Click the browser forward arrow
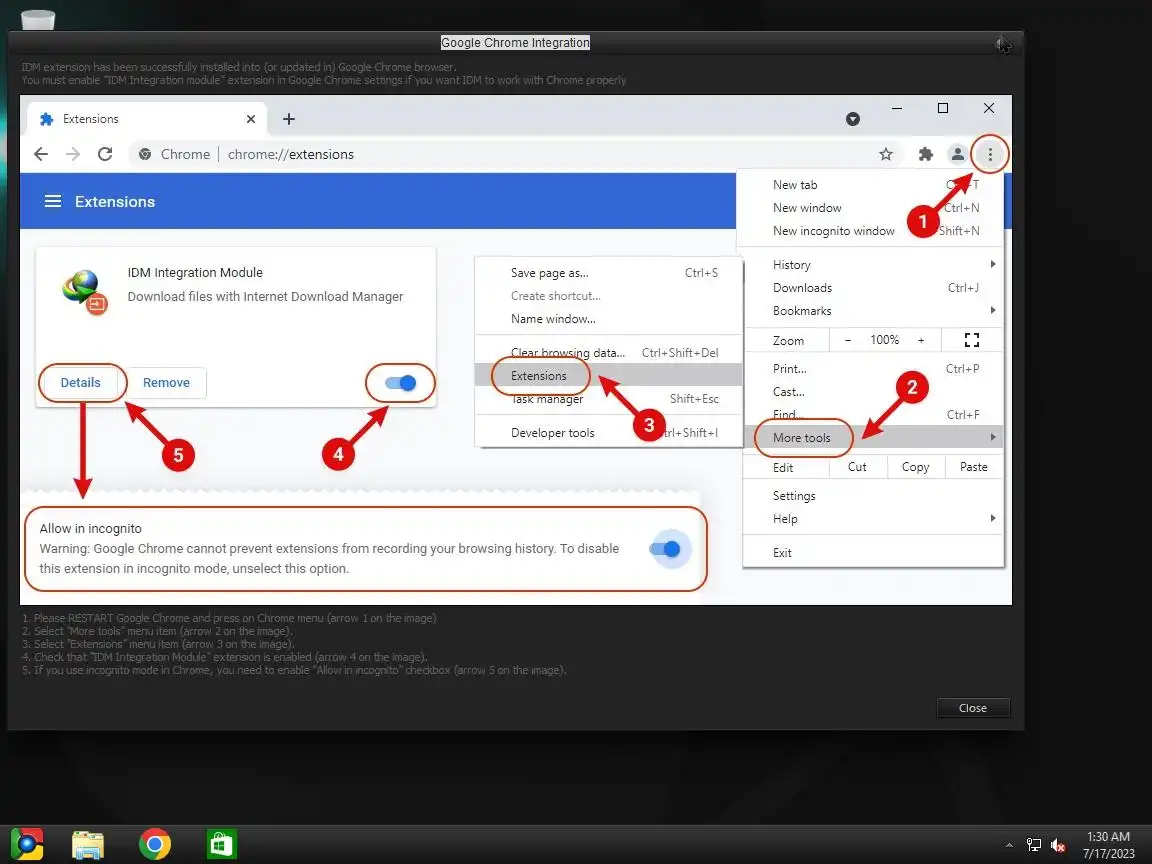Viewport: 1152px width, 864px height. 73,154
